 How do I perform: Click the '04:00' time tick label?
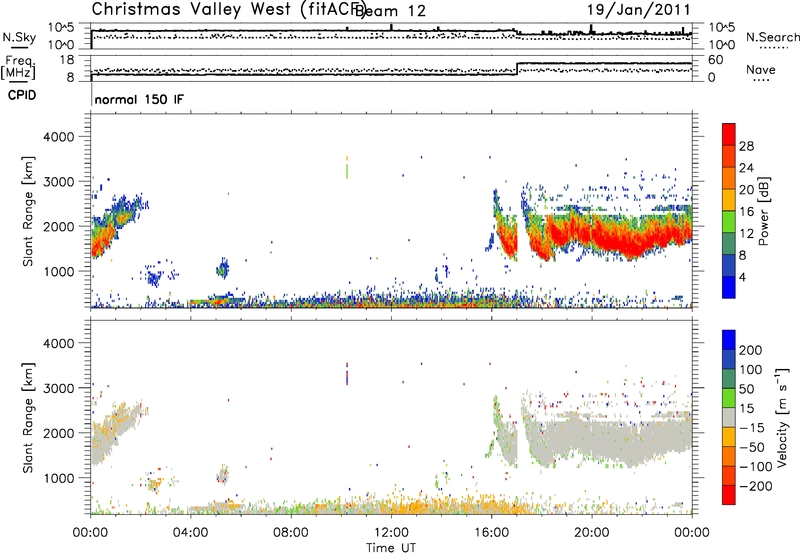point(190,533)
